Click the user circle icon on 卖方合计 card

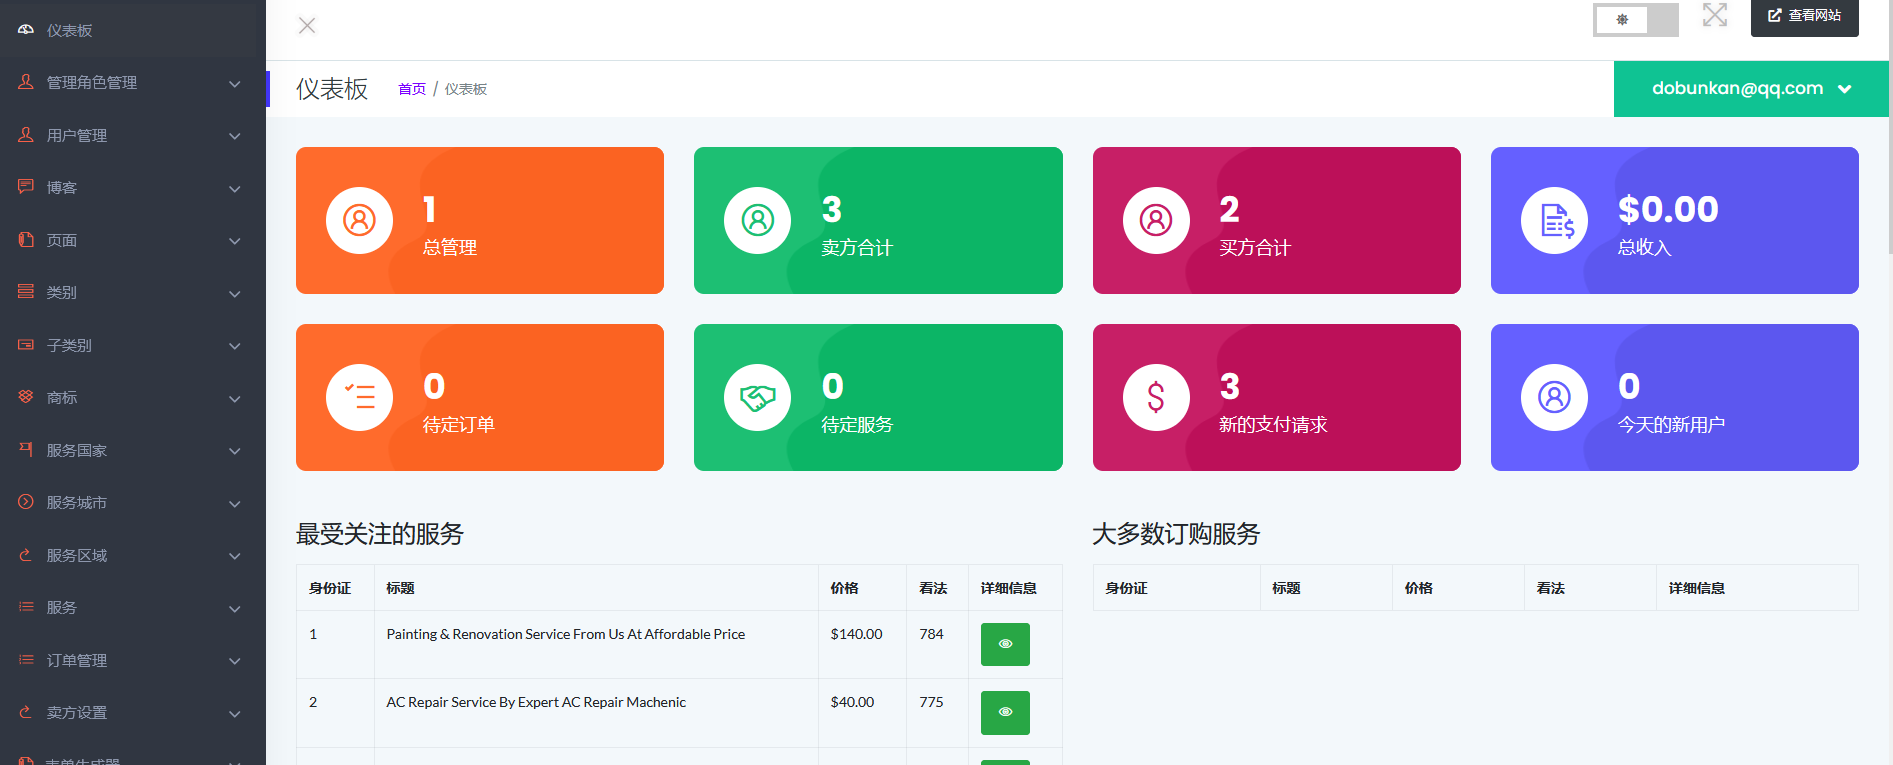pyautogui.click(x=758, y=220)
